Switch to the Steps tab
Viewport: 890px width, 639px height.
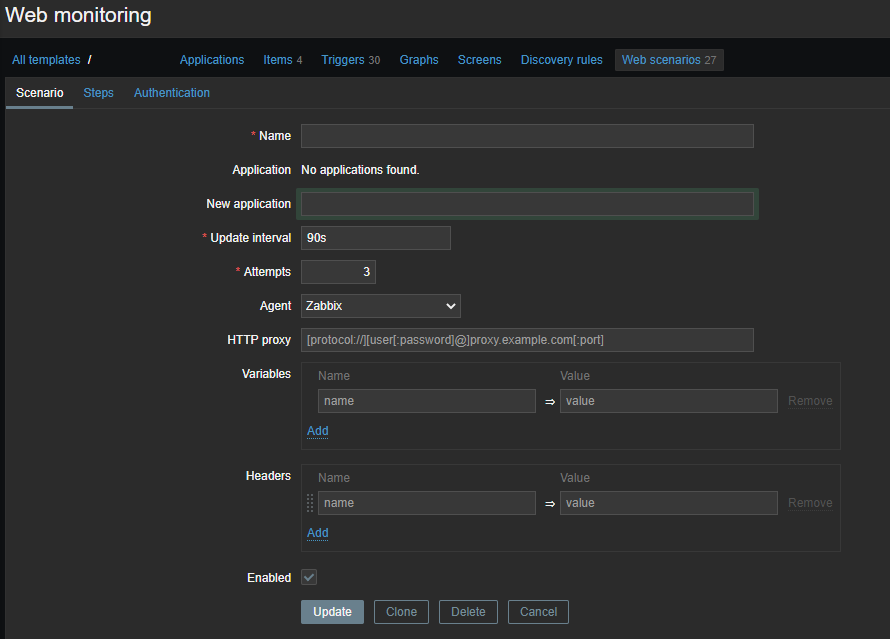(x=98, y=92)
